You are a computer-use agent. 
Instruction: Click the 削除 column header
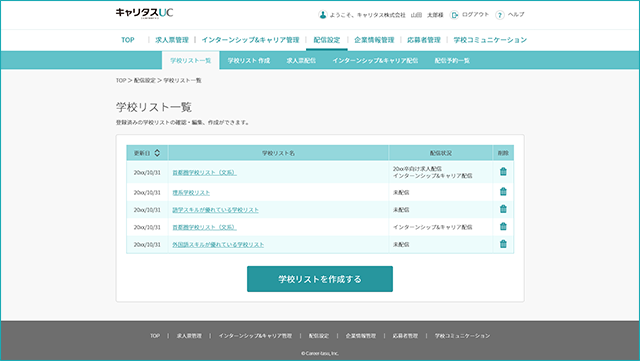(x=503, y=153)
